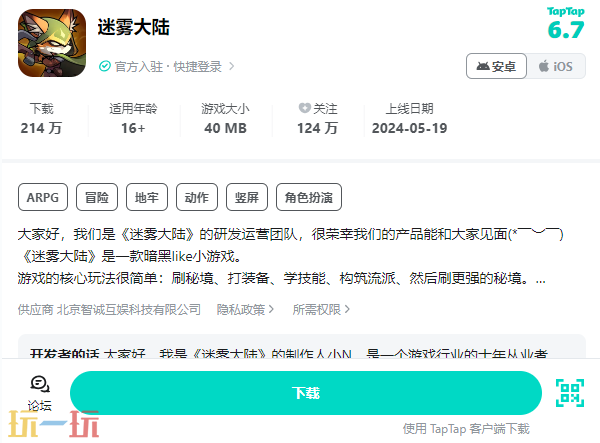600x443 pixels.
Task: Select the 地牢 tag
Action: [x=147, y=197]
